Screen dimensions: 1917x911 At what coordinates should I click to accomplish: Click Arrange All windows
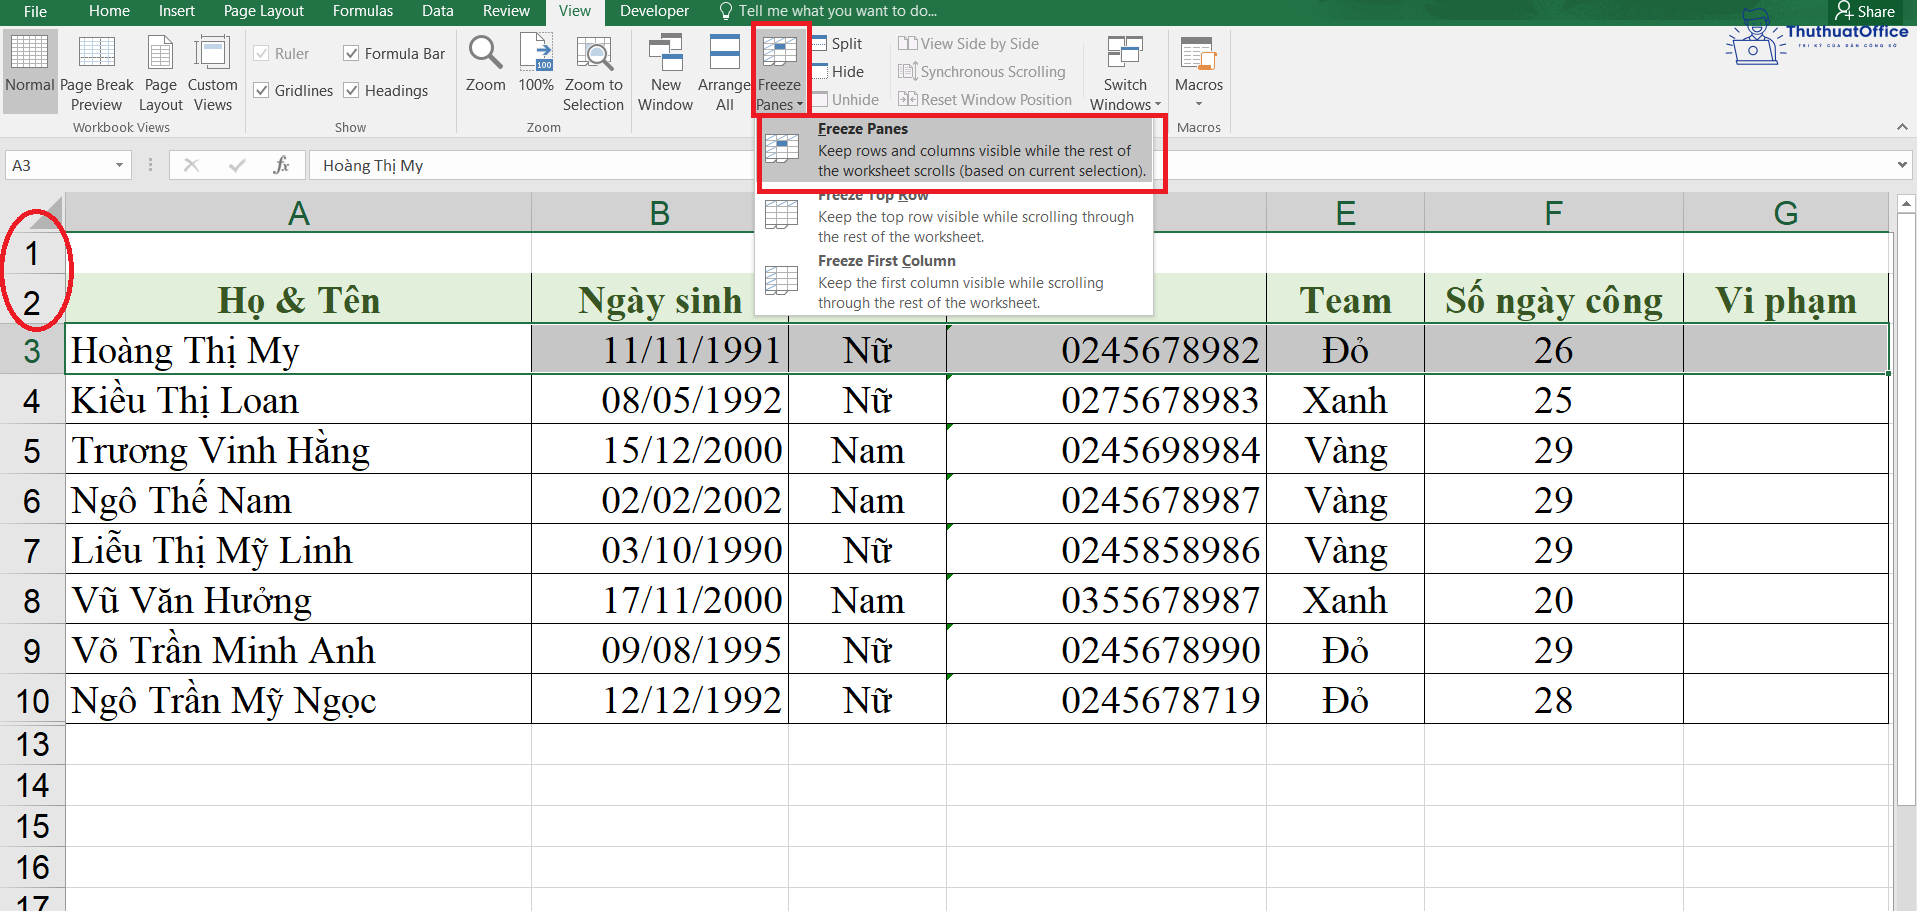724,70
